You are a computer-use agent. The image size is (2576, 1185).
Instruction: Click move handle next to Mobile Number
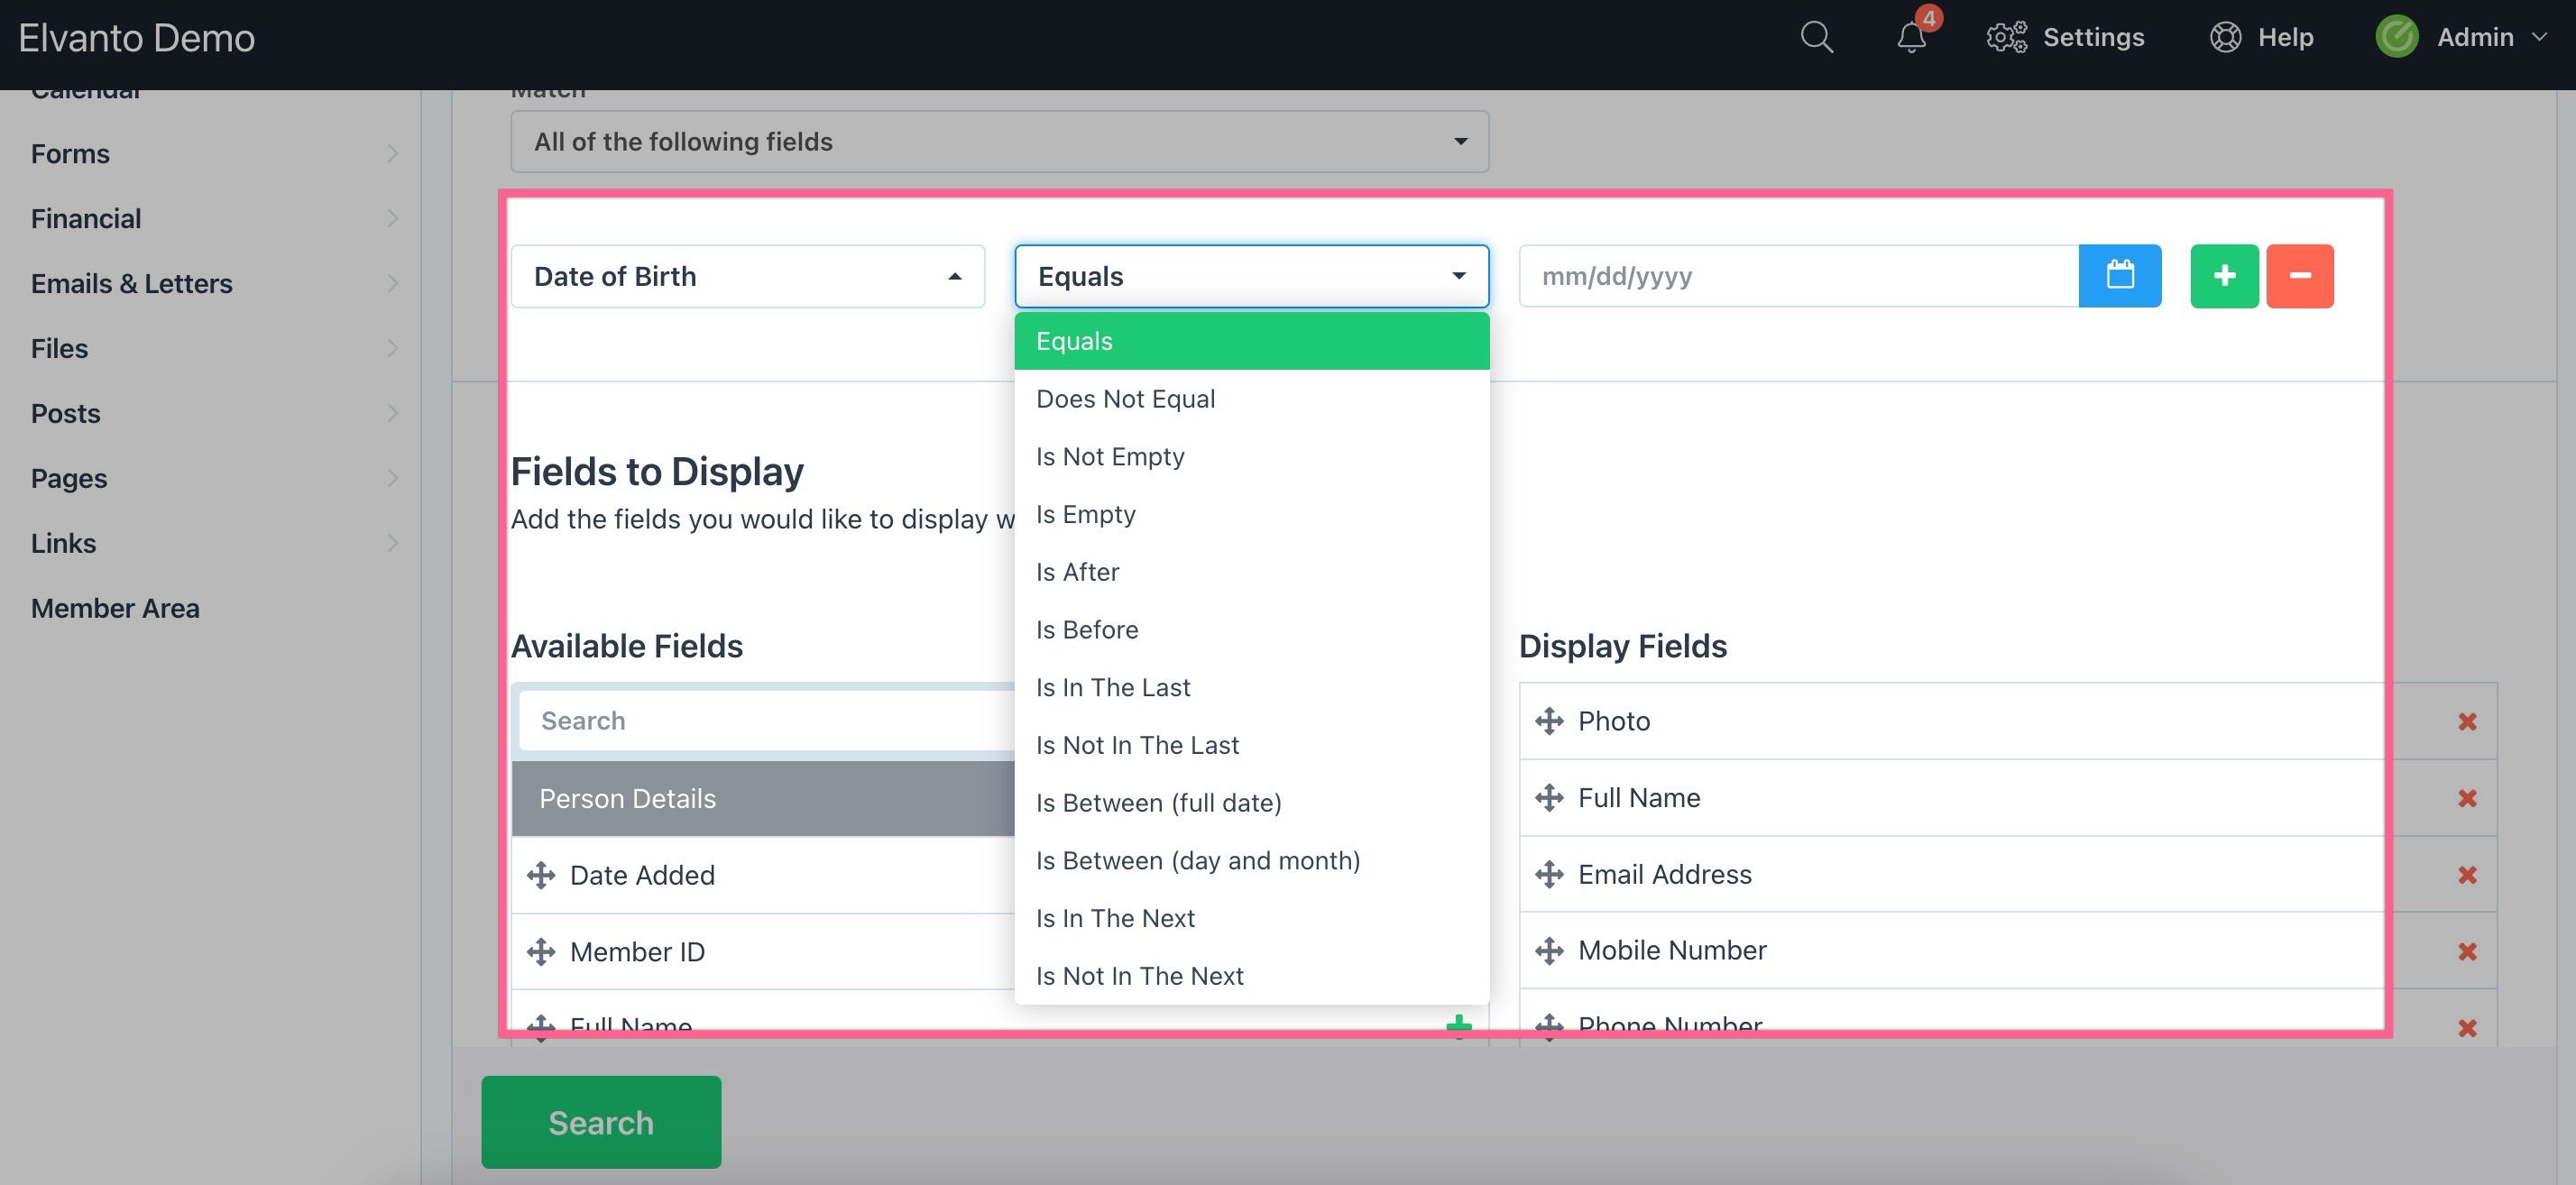(1549, 950)
